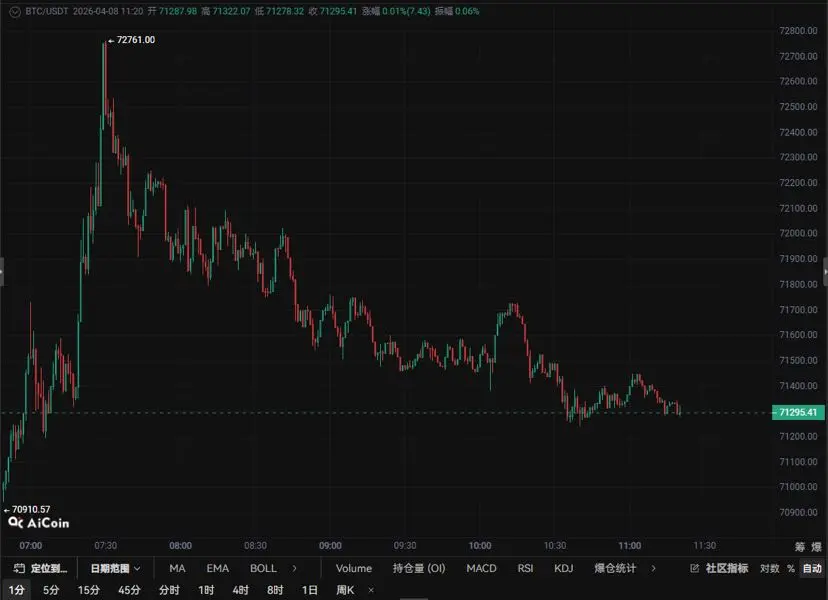The height and width of the screenshot is (600, 828).
Task: Select the 1日 daily timeframe tab
Action: [309, 590]
